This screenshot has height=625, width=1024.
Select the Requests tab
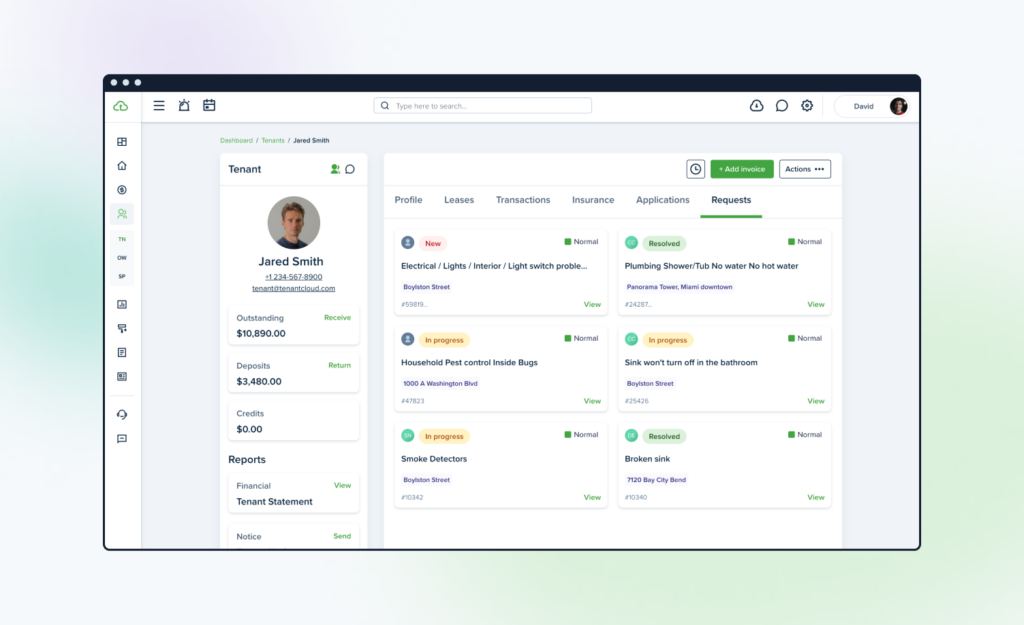click(x=731, y=200)
